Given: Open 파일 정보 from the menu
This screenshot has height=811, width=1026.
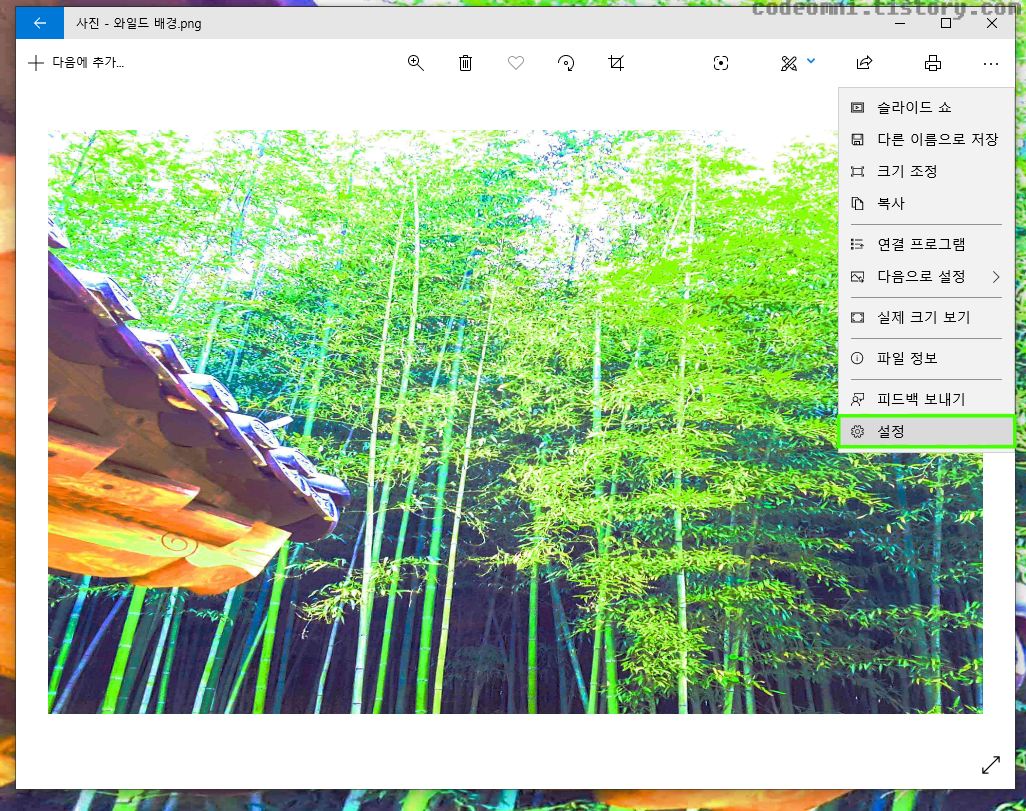Looking at the screenshot, I should (927, 358).
